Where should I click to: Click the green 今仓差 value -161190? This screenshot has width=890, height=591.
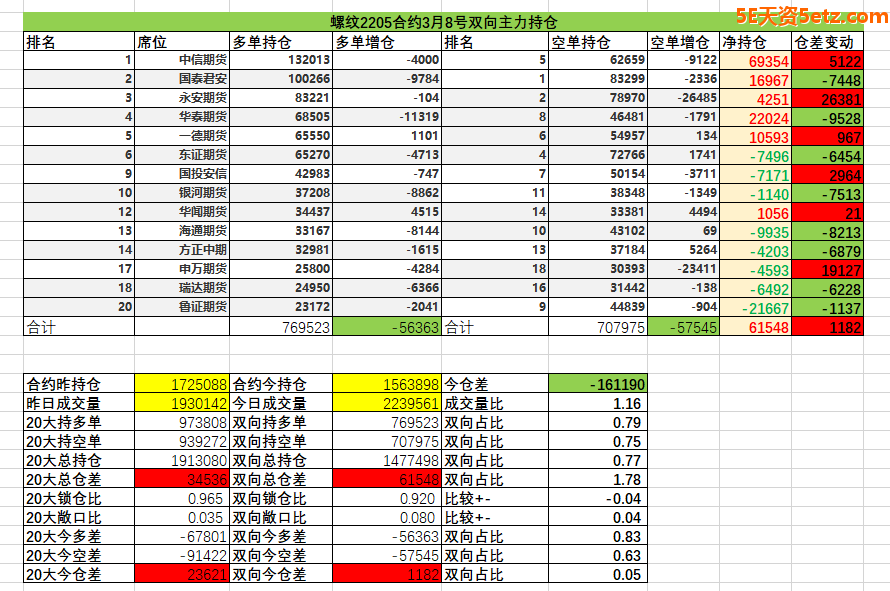tap(597, 384)
